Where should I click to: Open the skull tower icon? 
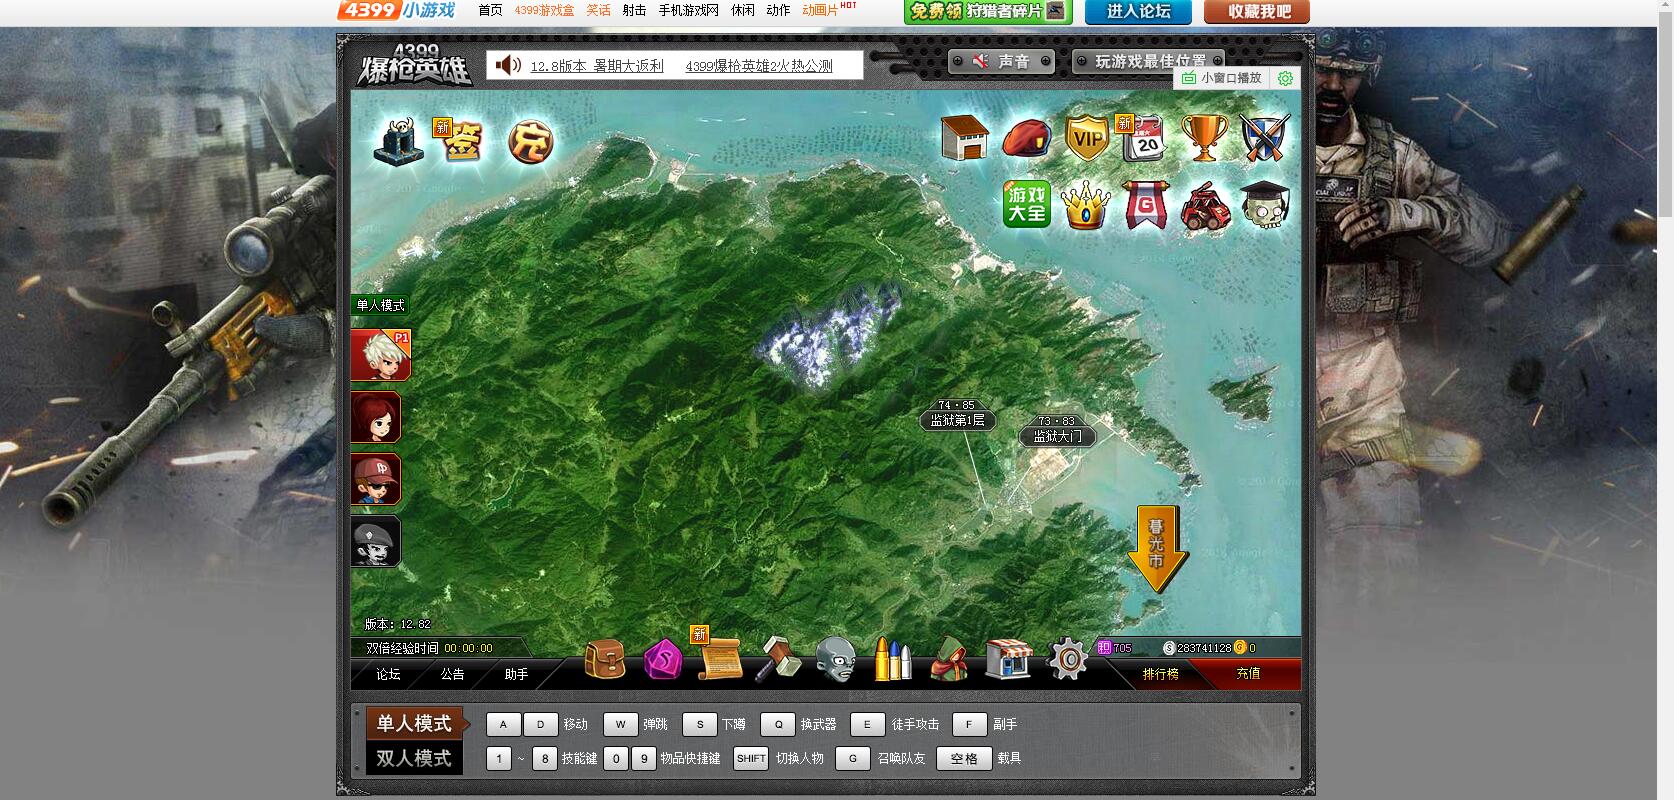pyautogui.click(x=398, y=140)
